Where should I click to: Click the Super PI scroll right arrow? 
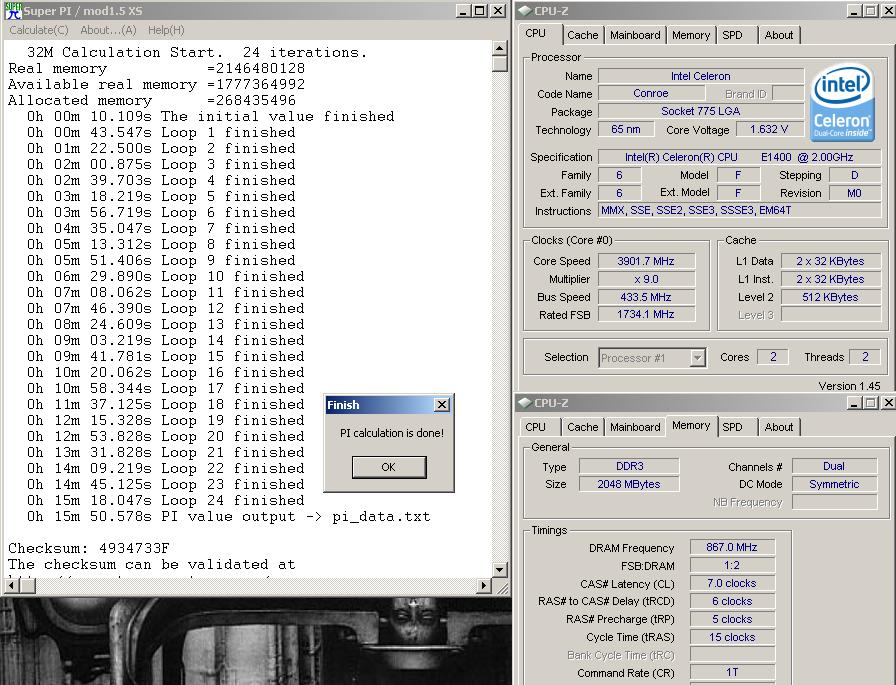coord(484,585)
